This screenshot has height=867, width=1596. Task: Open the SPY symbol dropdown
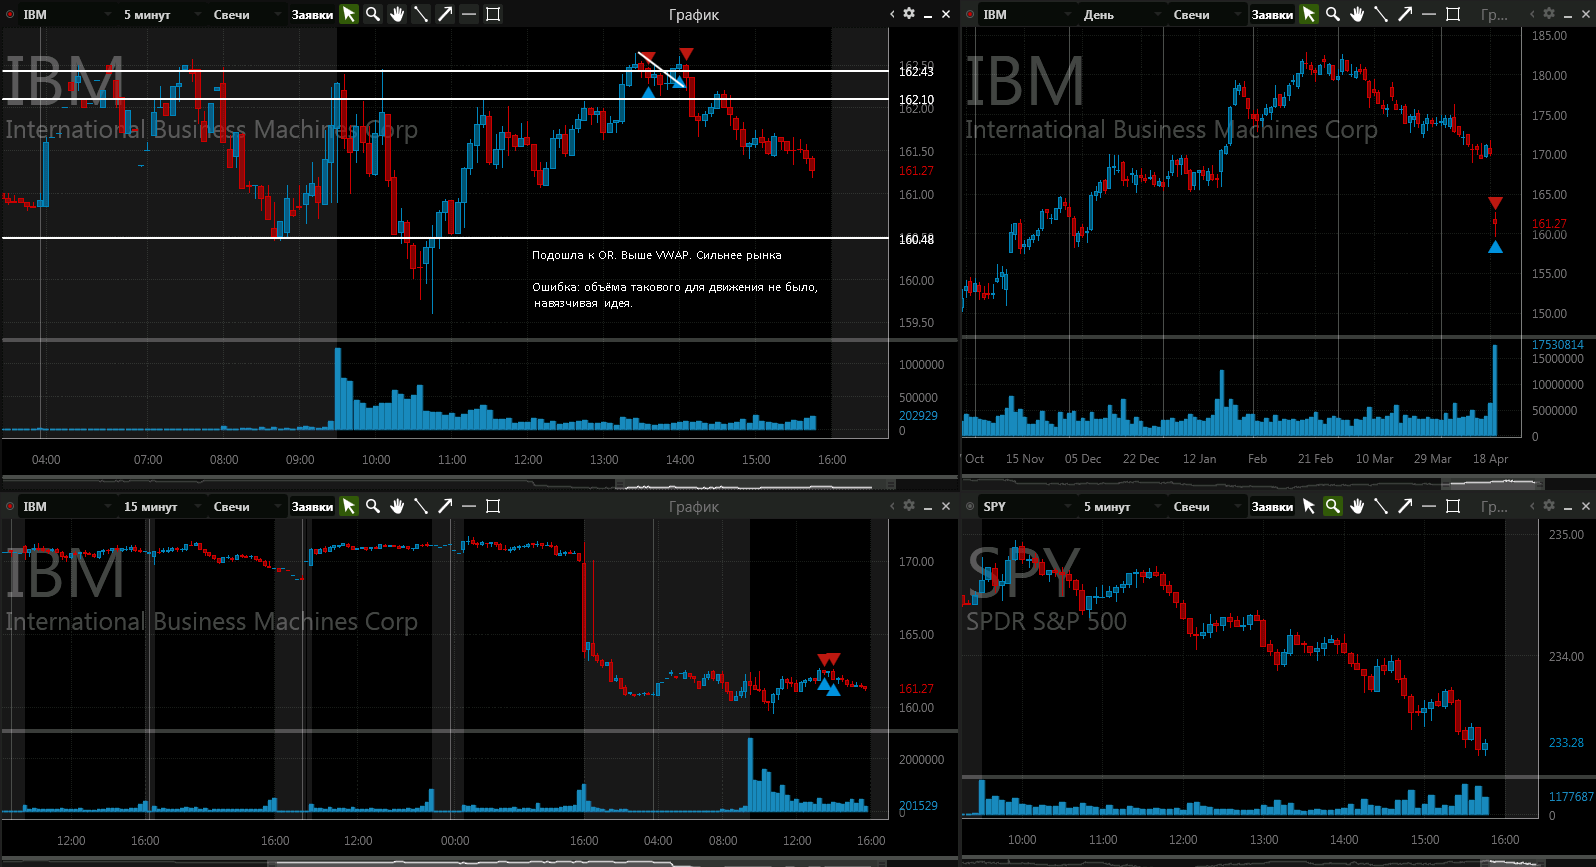click(1026, 507)
